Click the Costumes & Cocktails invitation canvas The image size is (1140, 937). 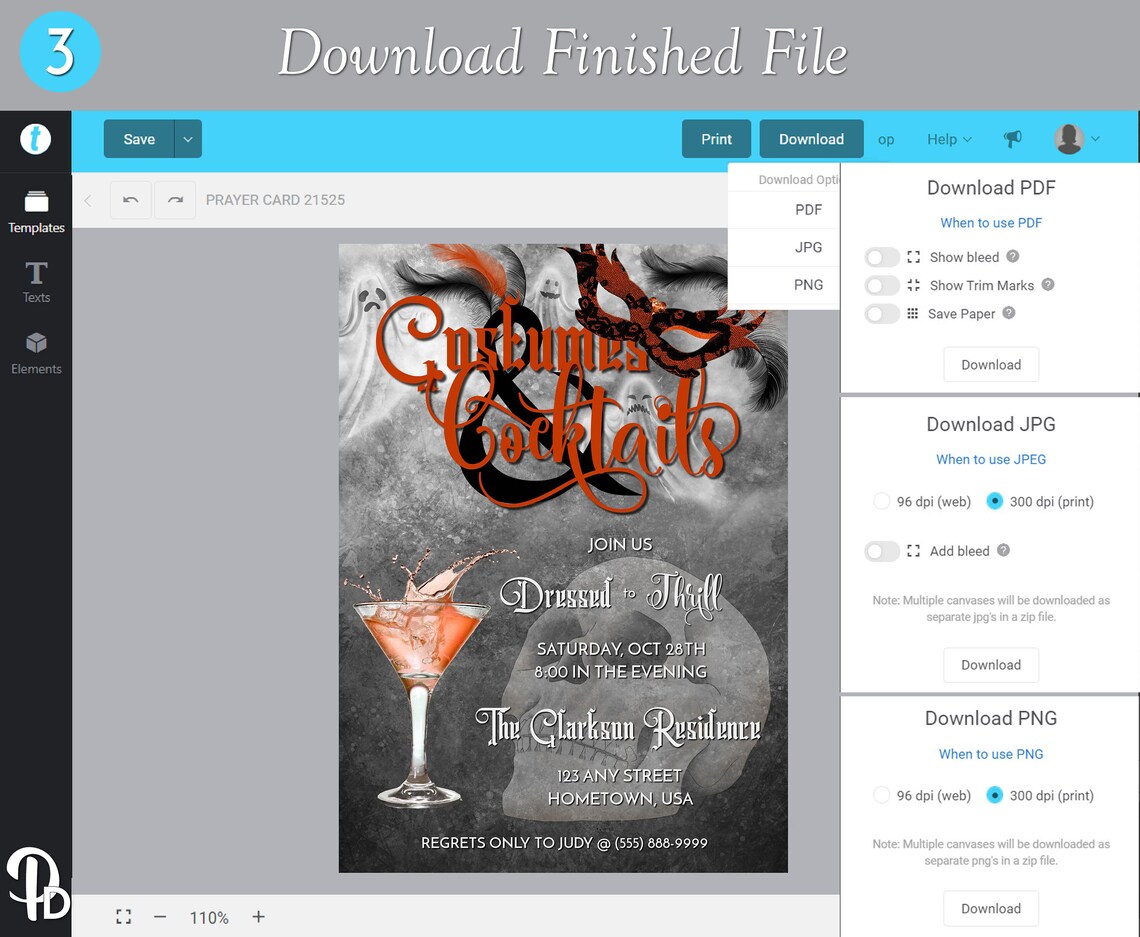(x=563, y=558)
